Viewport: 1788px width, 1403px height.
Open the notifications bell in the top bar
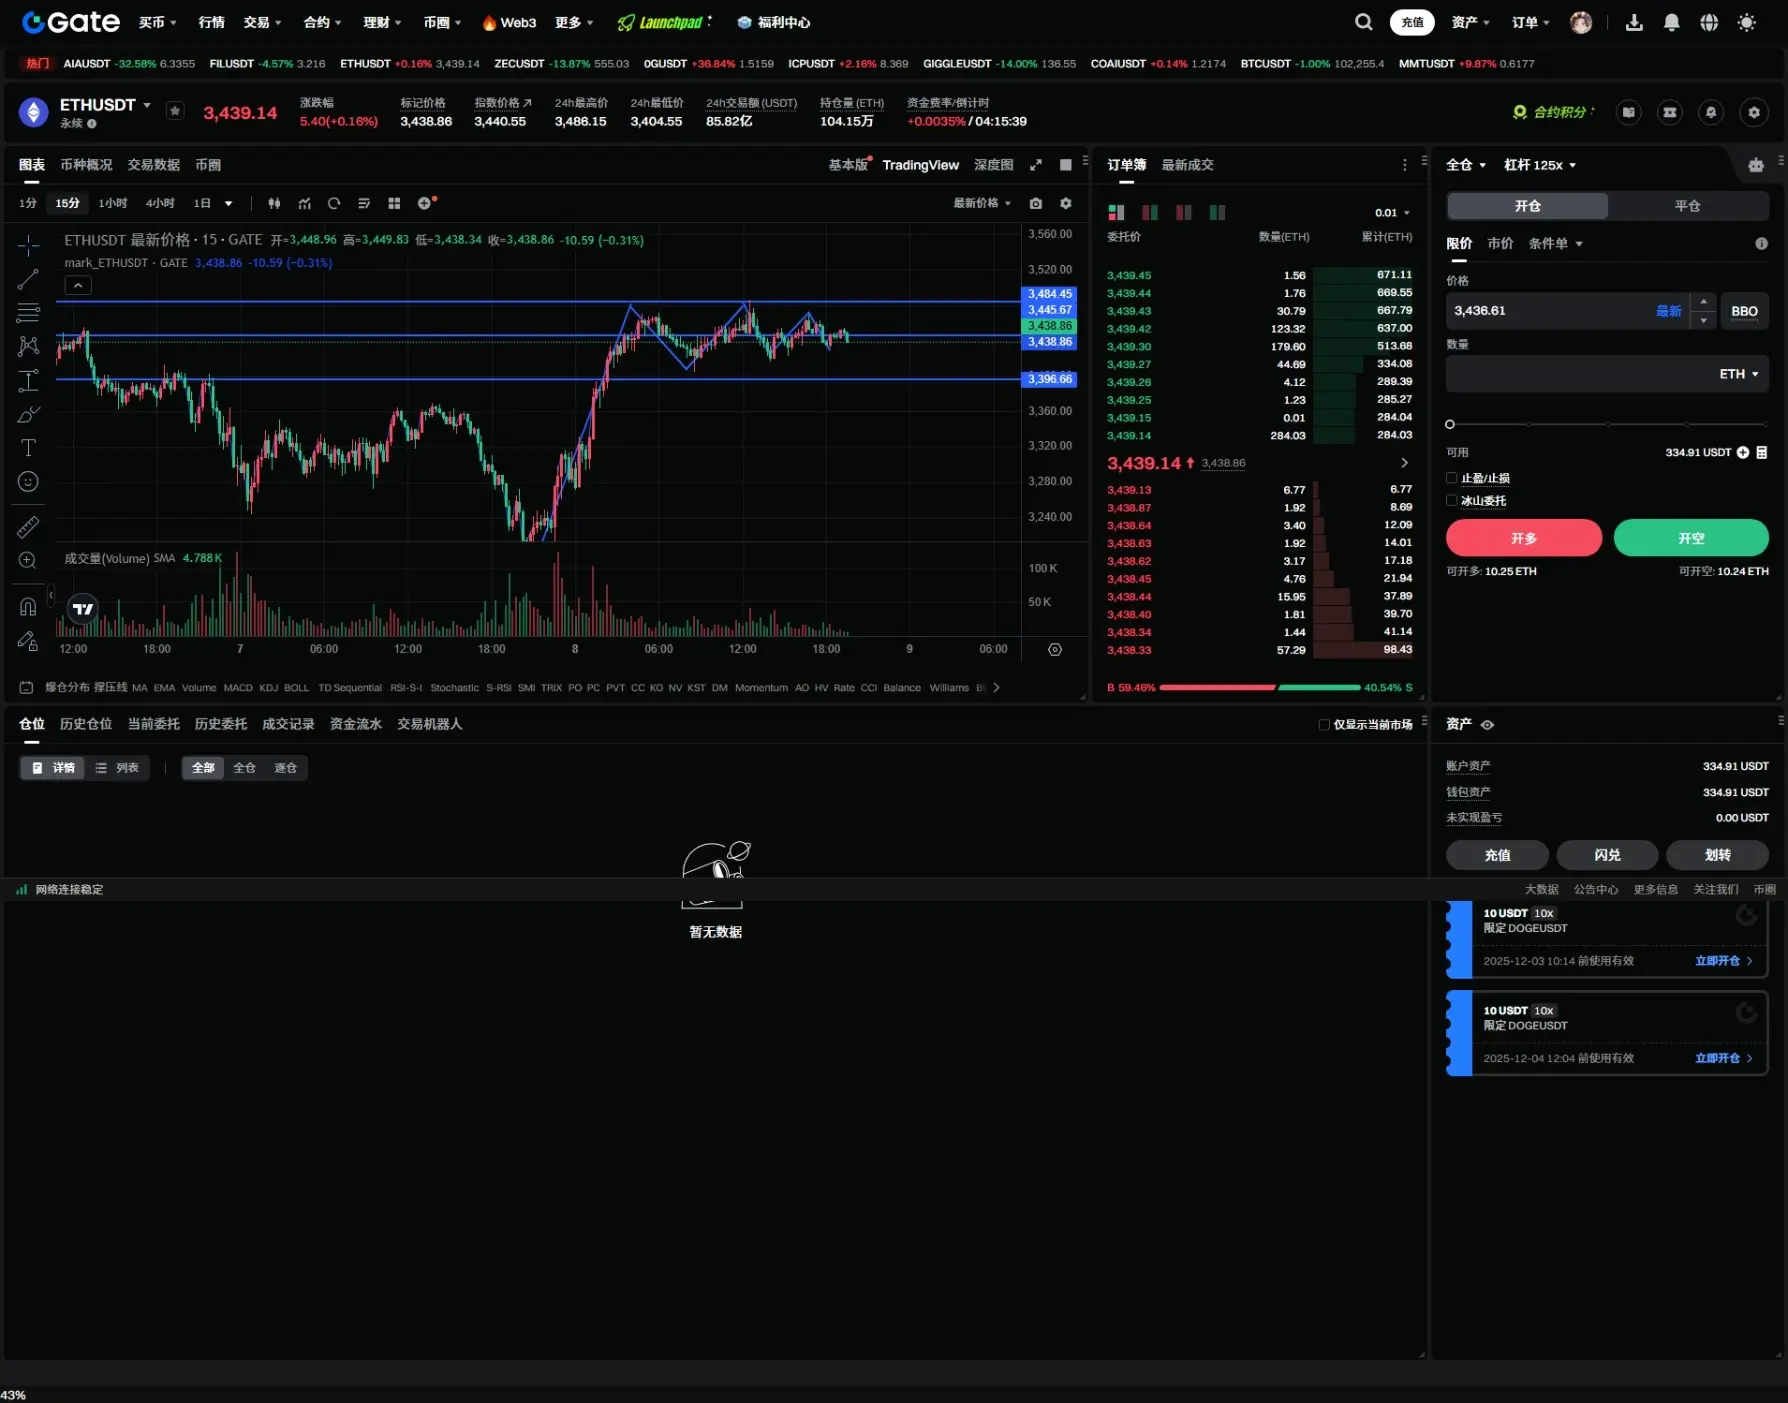(x=1671, y=22)
